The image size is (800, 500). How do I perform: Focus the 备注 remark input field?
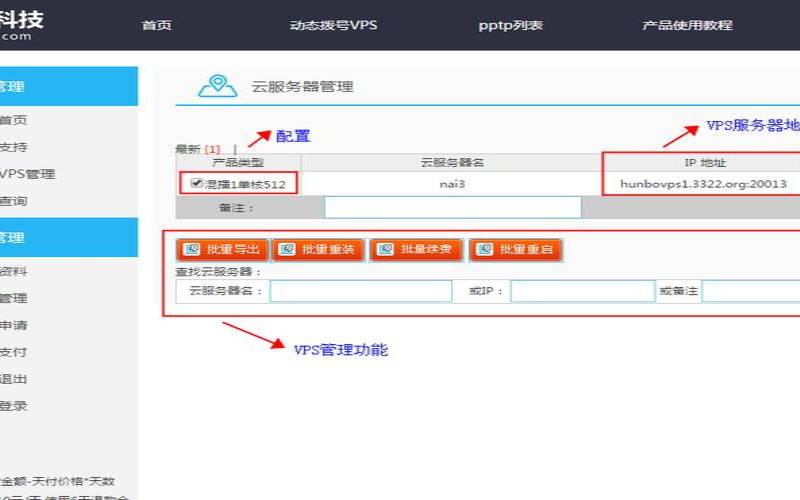[453, 208]
